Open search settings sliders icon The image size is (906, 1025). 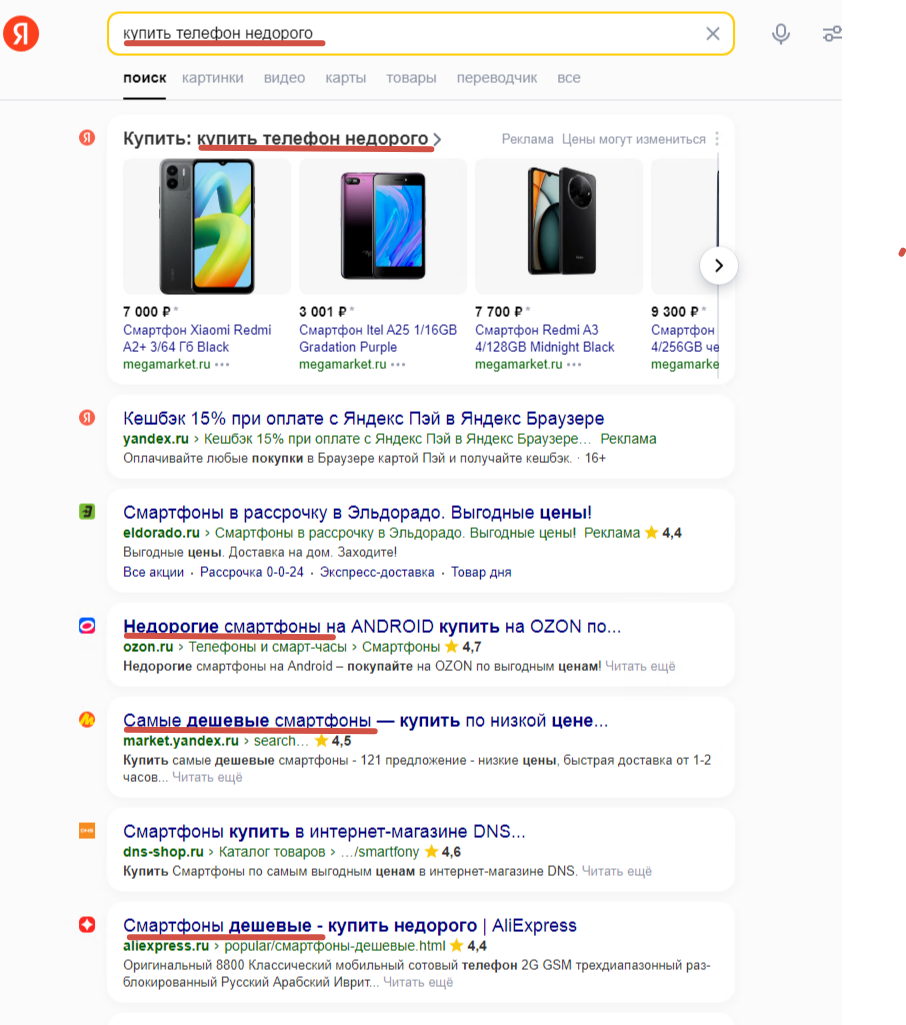831,33
